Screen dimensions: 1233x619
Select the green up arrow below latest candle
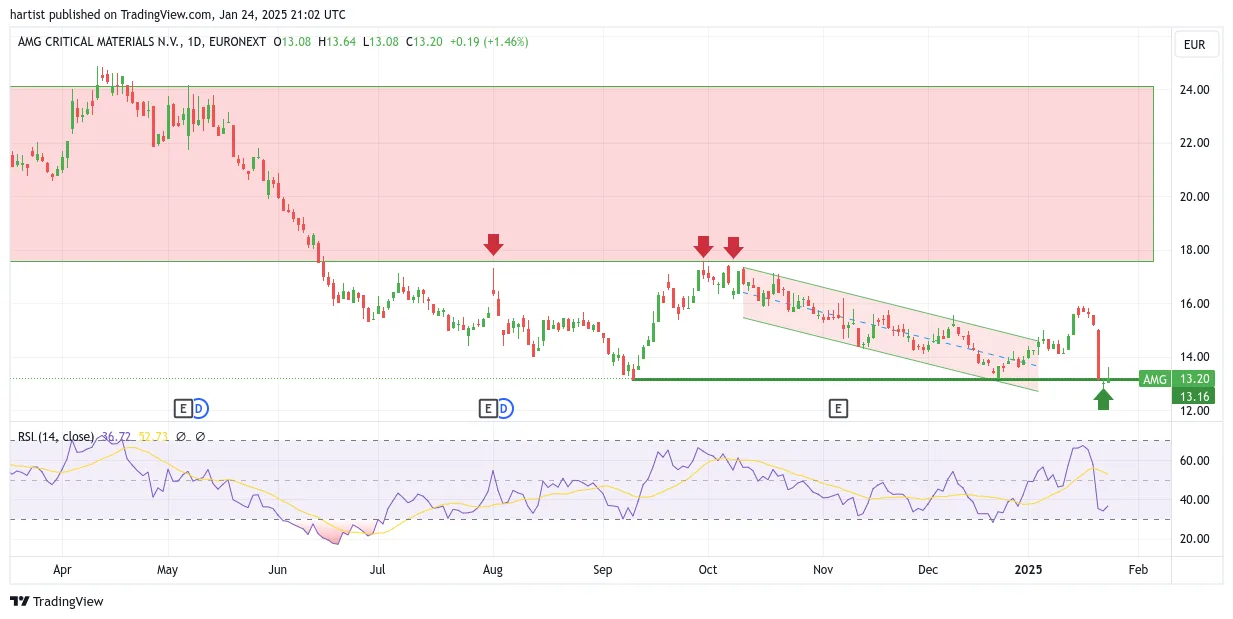[x=1103, y=399]
